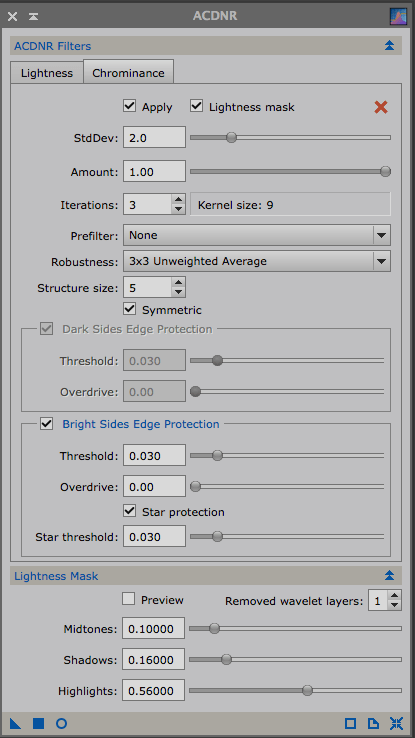Click the 'Lightness Mask' section title

pos(56,576)
